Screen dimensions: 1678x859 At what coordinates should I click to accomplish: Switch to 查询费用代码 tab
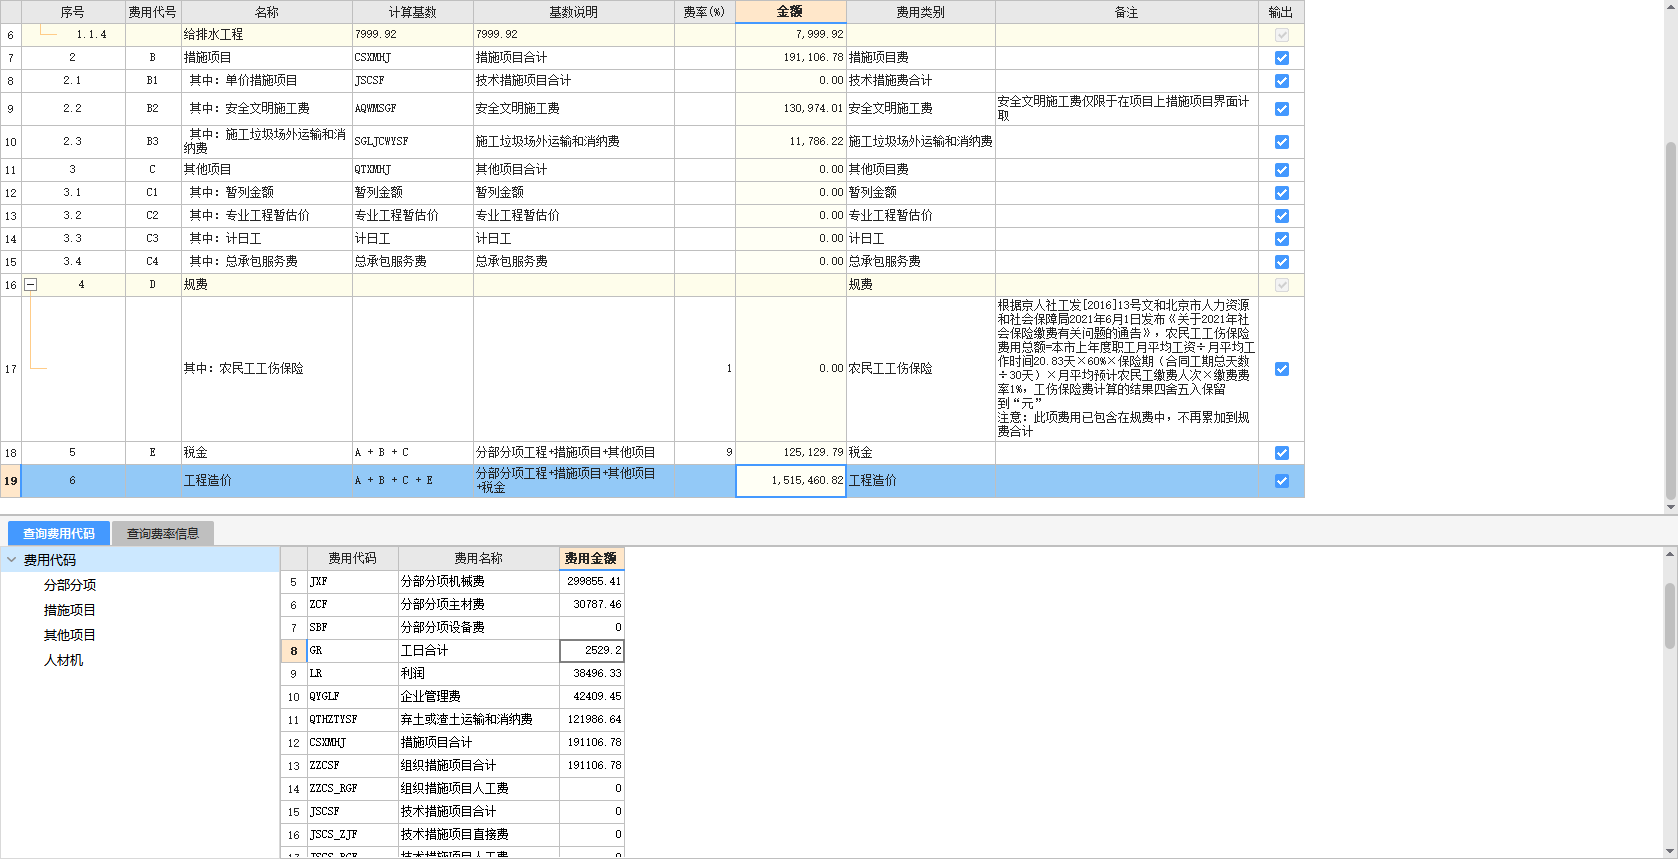[x=59, y=533]
